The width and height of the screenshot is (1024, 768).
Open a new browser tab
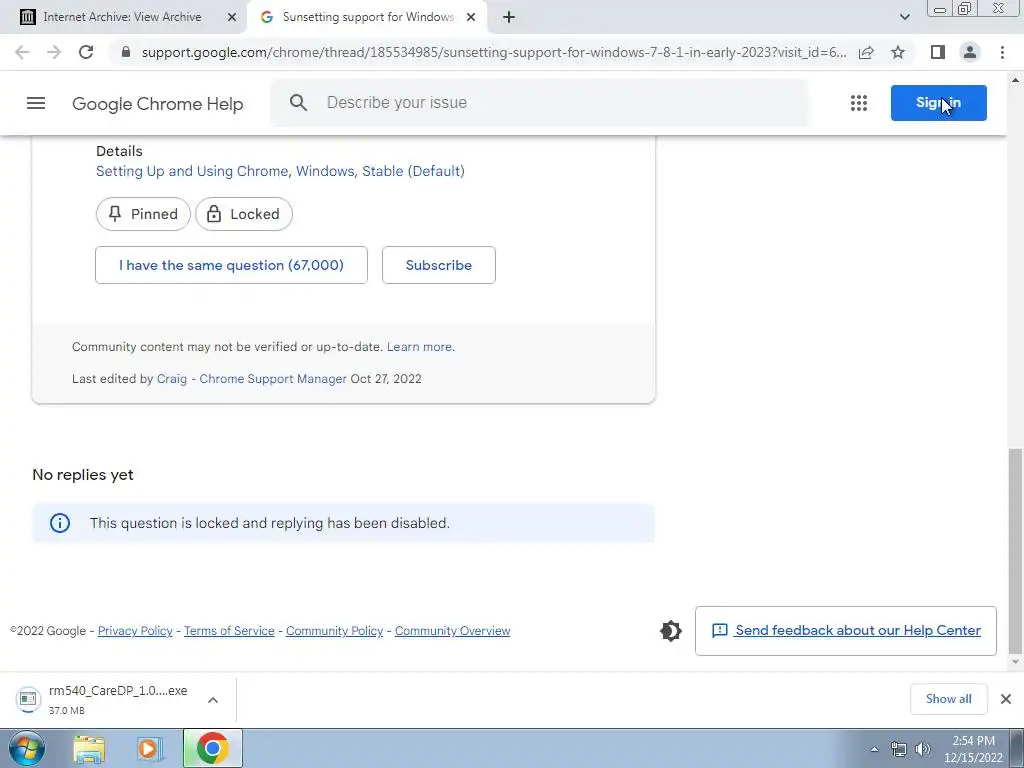click(509, 18)
